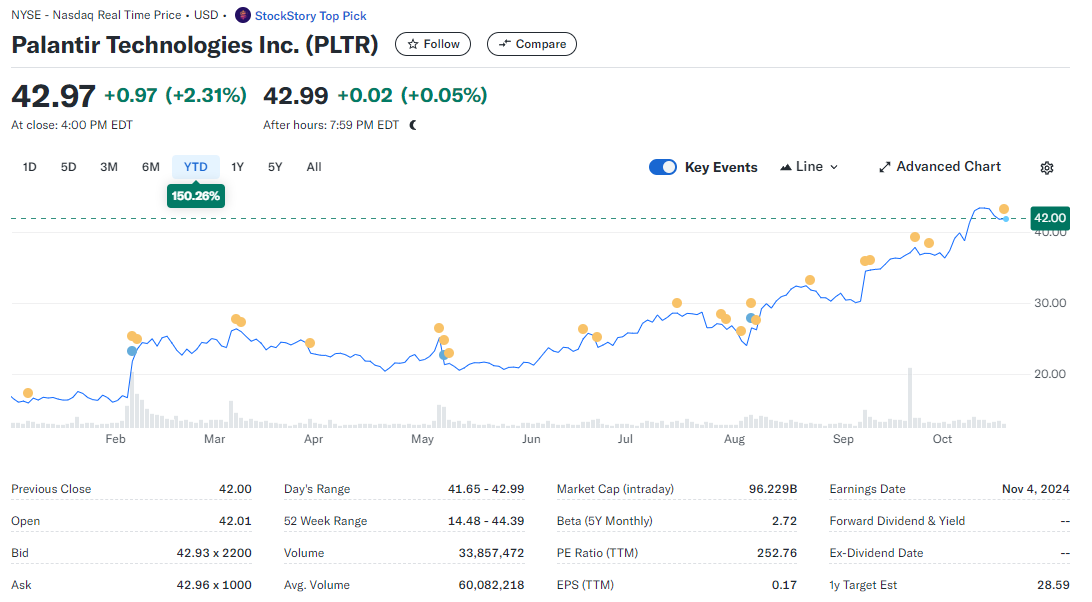Click the Open value 42.01
The width and height of the screenshot is (1092, 602).
pos(235,521)
